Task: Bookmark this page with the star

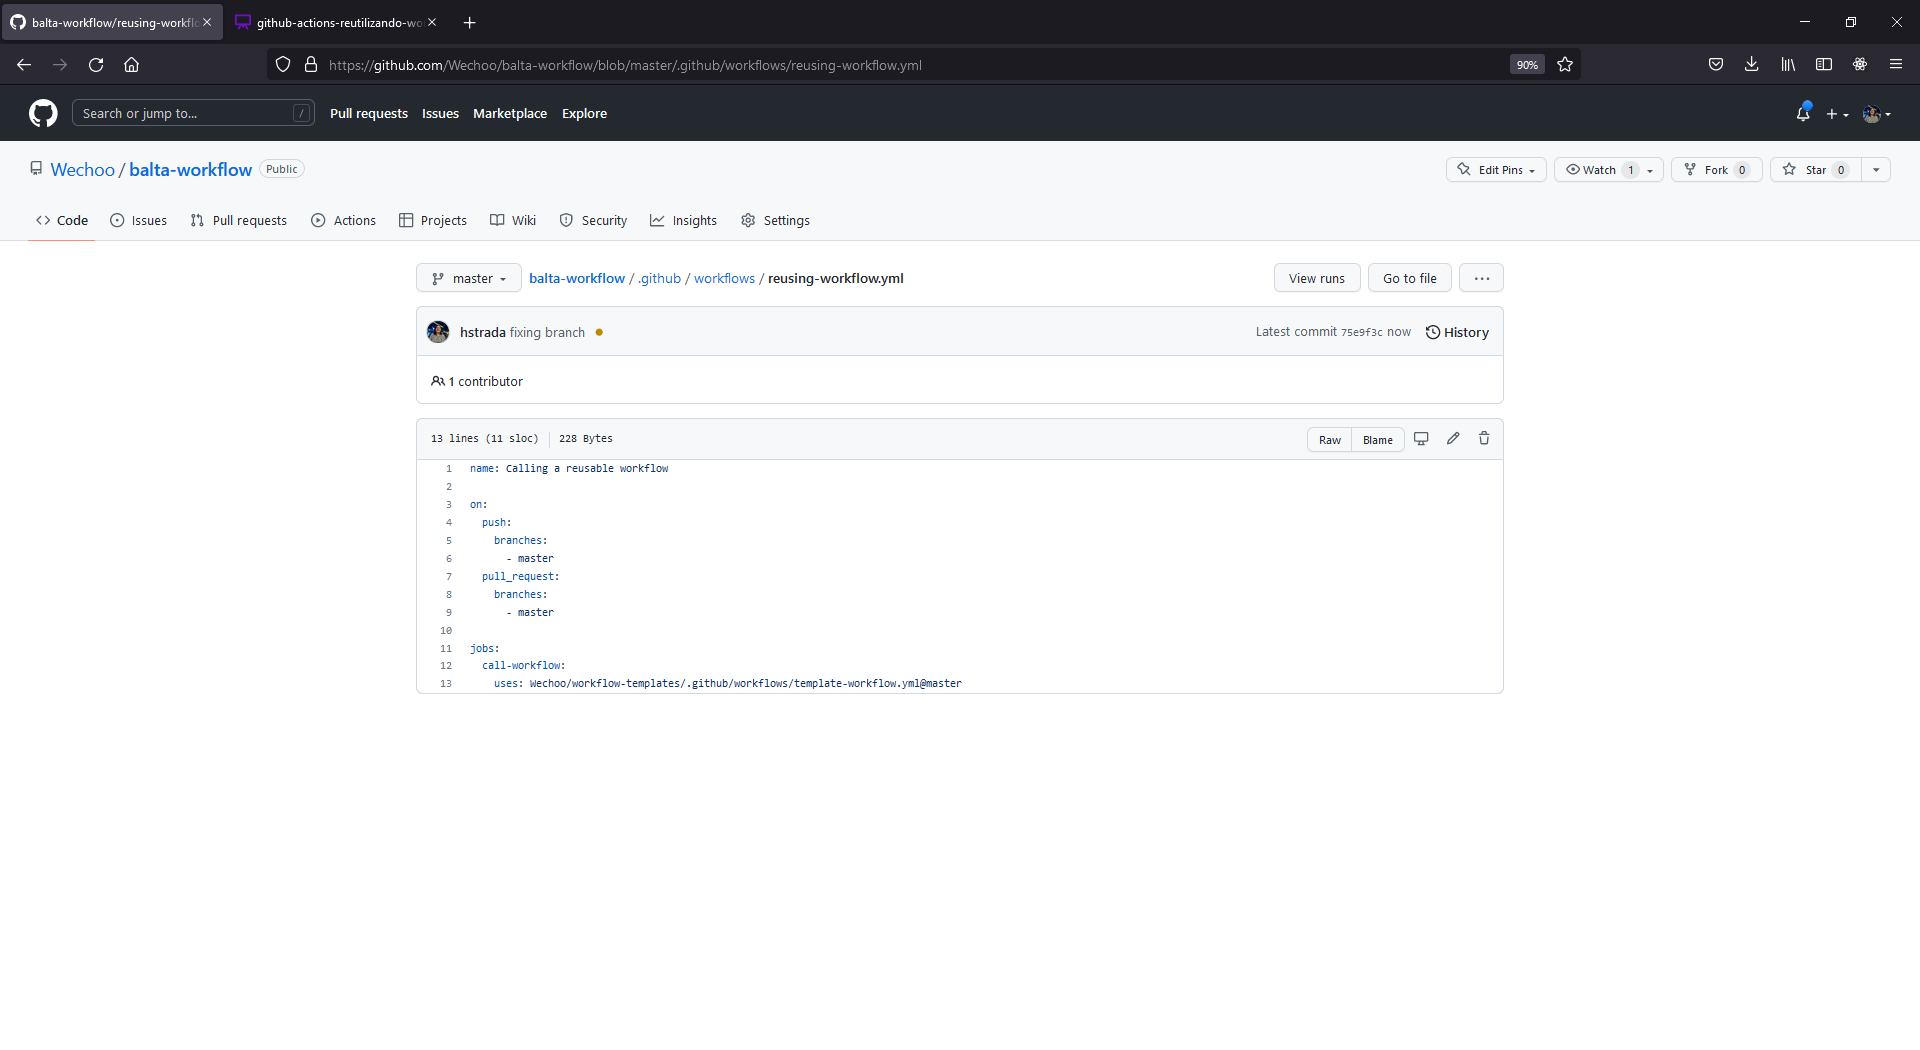Action: coord(1565,64)
